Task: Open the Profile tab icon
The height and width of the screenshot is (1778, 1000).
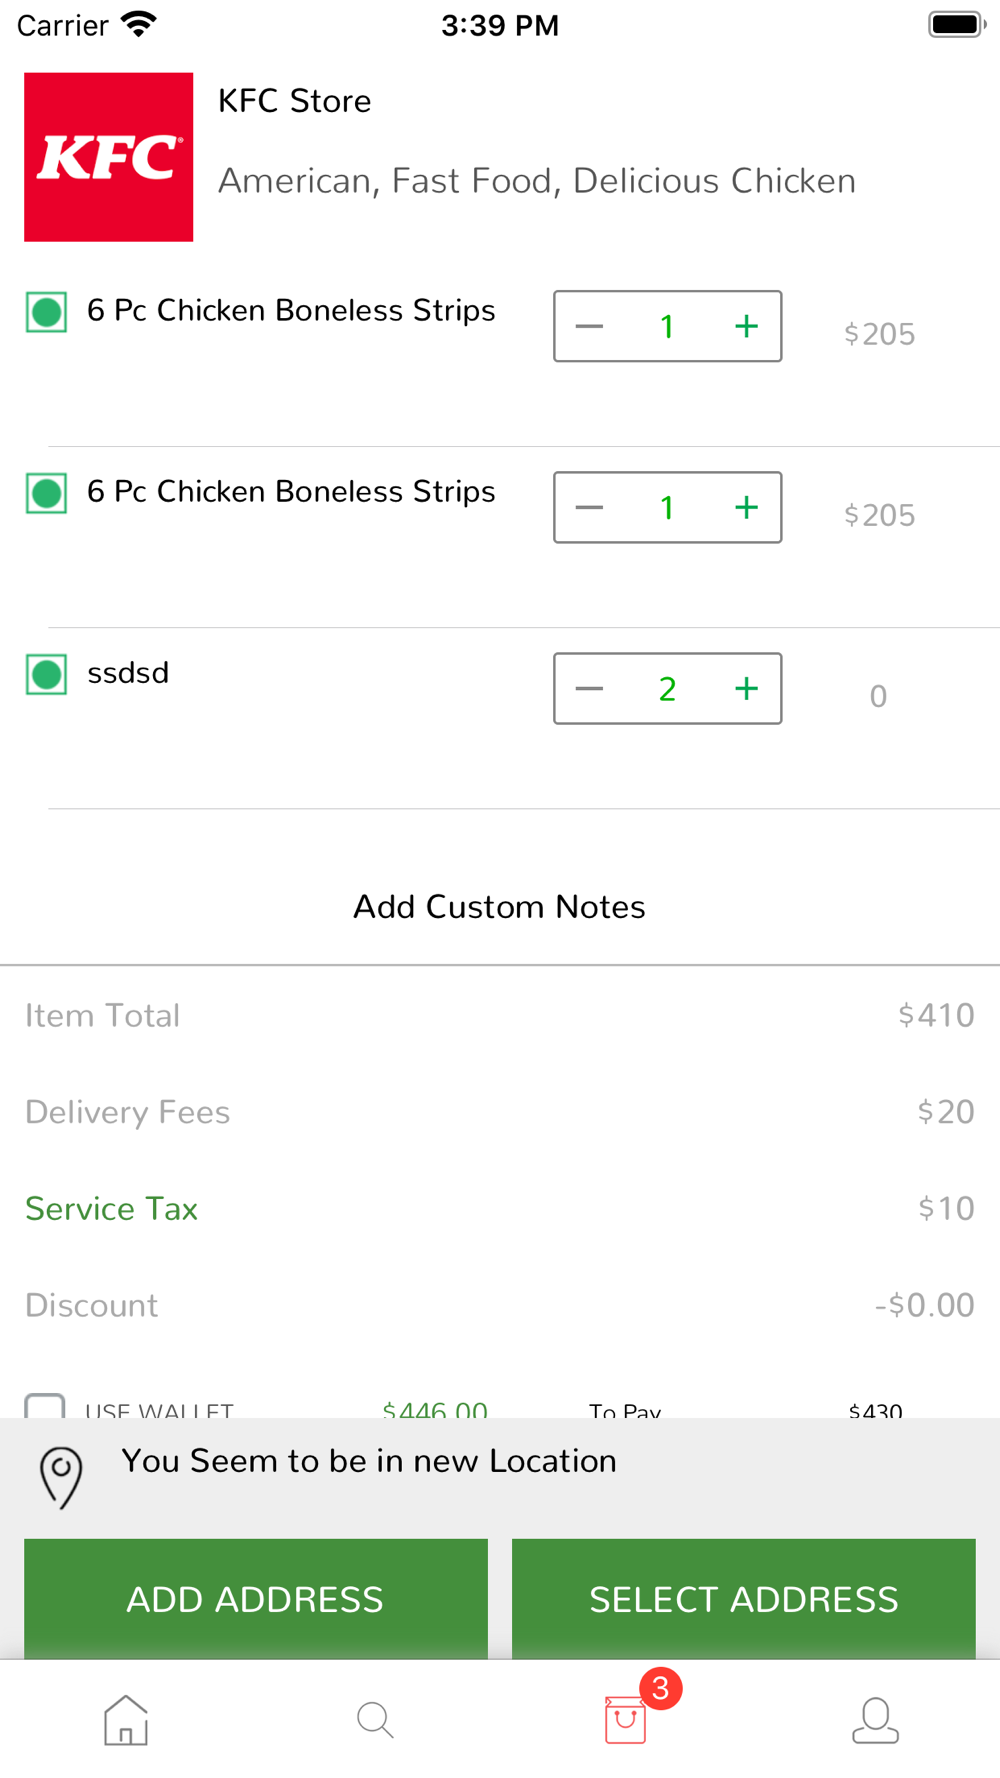Action: pos(875,1720)
